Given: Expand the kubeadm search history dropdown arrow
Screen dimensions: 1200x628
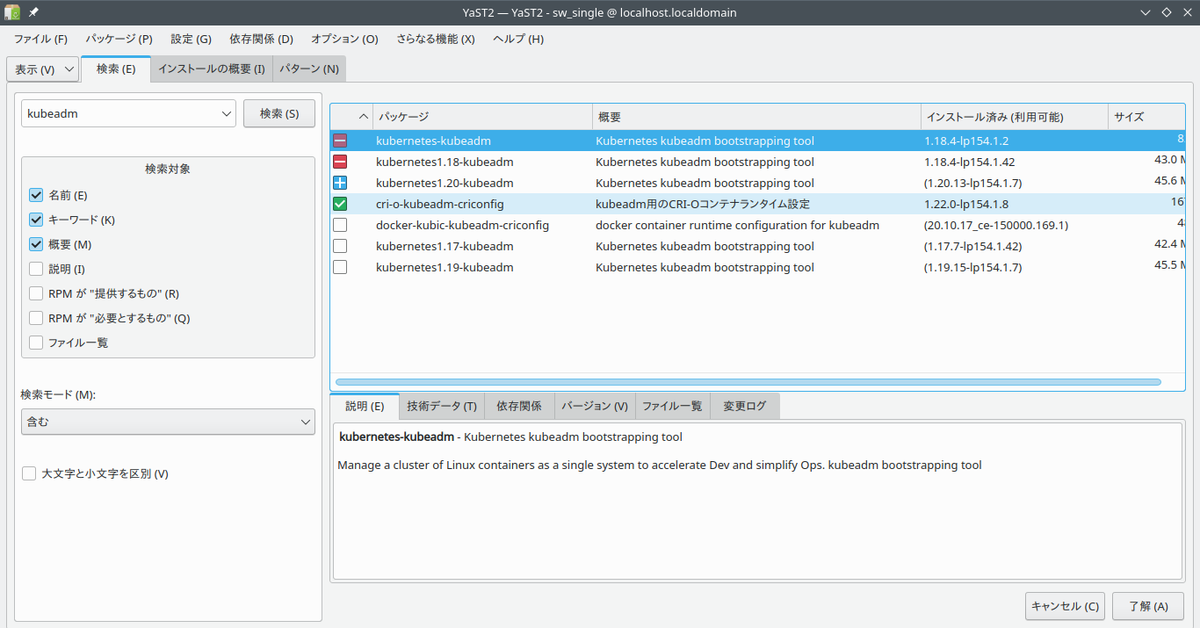Looking at the screenshot, I should pyautogui.click(x=225, y=114).
